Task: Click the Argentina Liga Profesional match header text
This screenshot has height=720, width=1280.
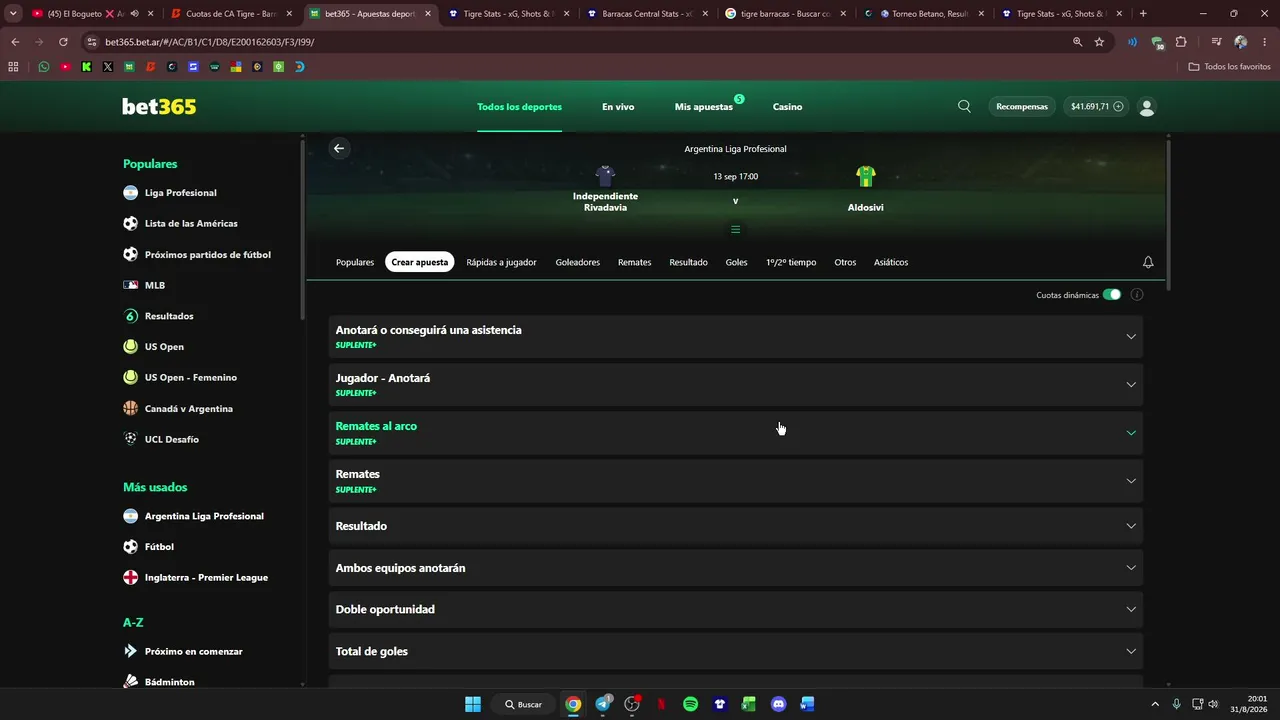Action: pyautogui.click(x=735, y=149)
